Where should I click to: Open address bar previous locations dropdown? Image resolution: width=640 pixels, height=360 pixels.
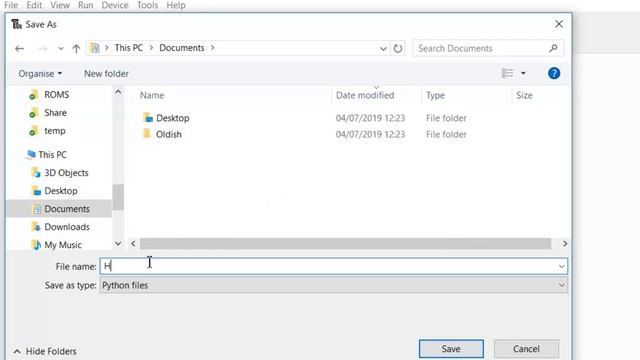pyautogui.click(x=383, y=49)
